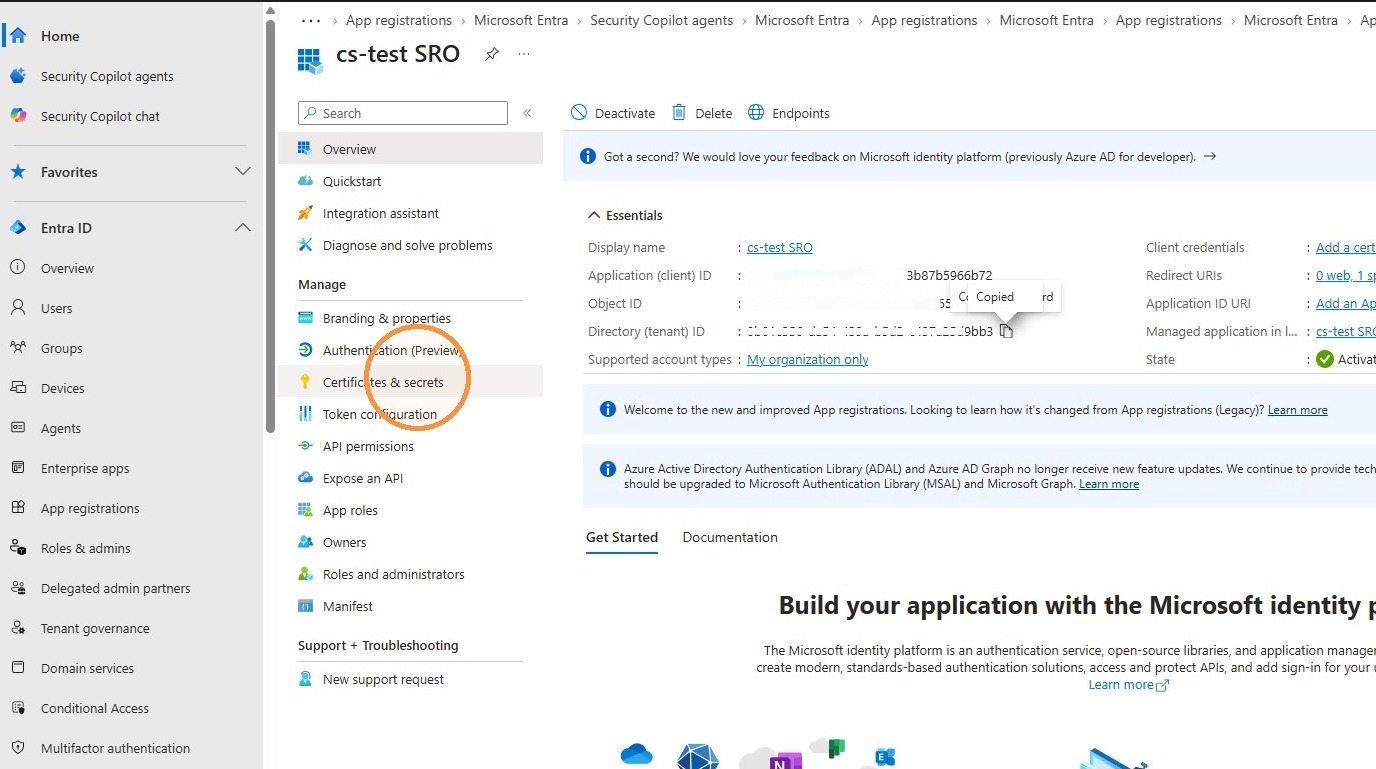
Task: Open Certificates & secrets
Action: pyautogui.click(x=410, y=382)
